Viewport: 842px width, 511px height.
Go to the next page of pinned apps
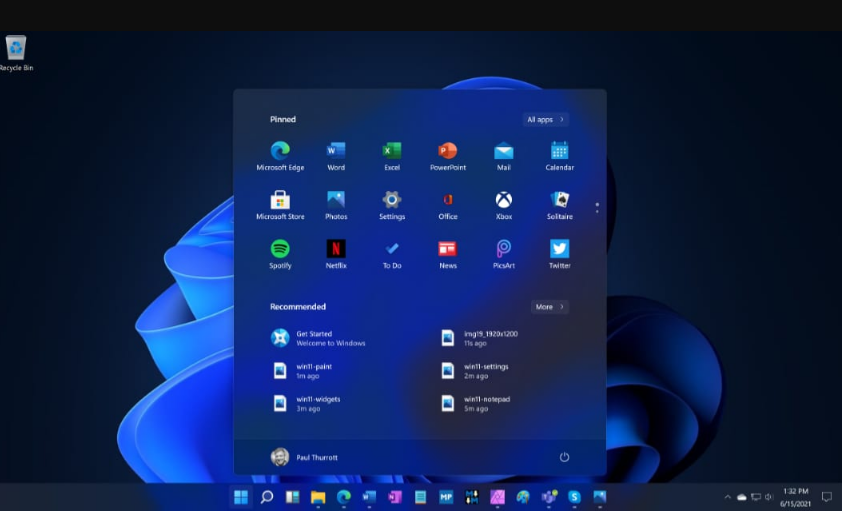pos(597,211)
